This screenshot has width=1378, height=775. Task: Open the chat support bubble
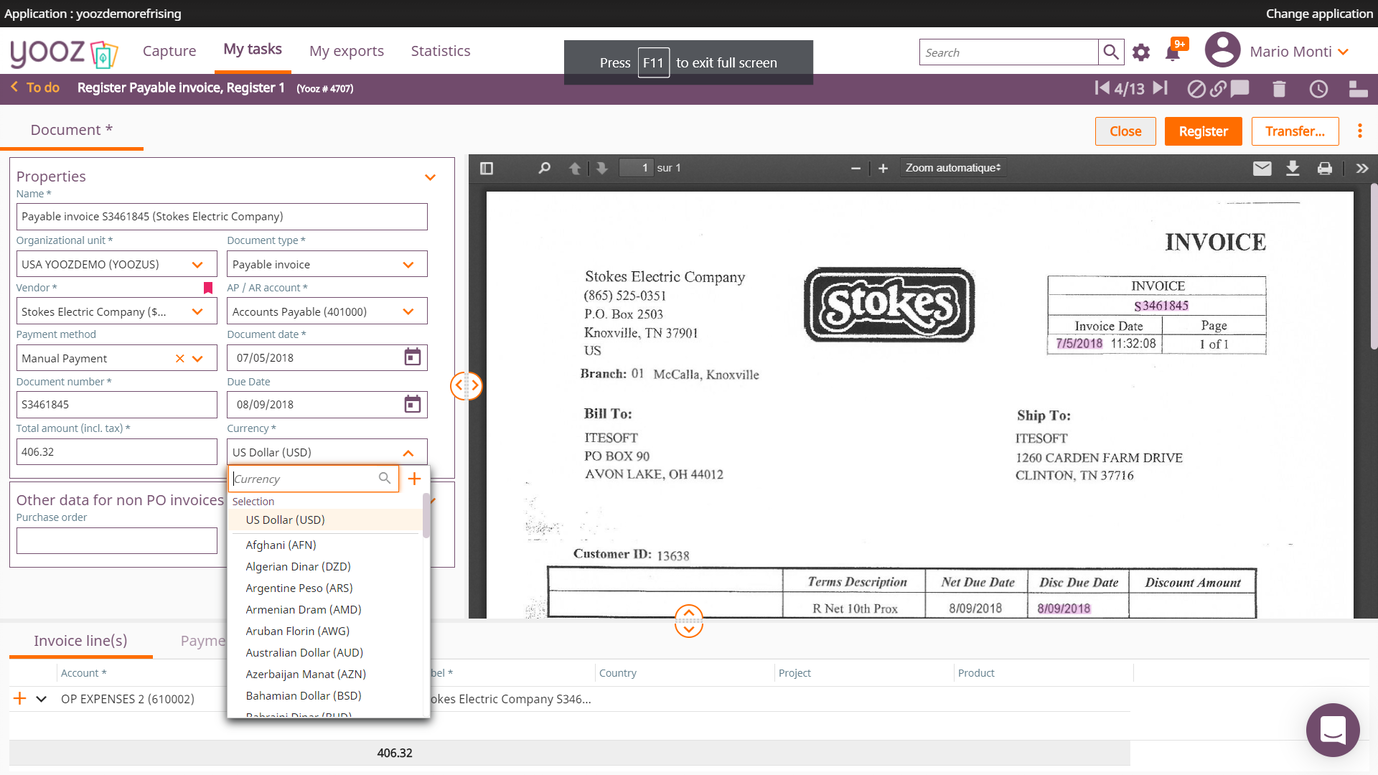(x=1332, y=730)
